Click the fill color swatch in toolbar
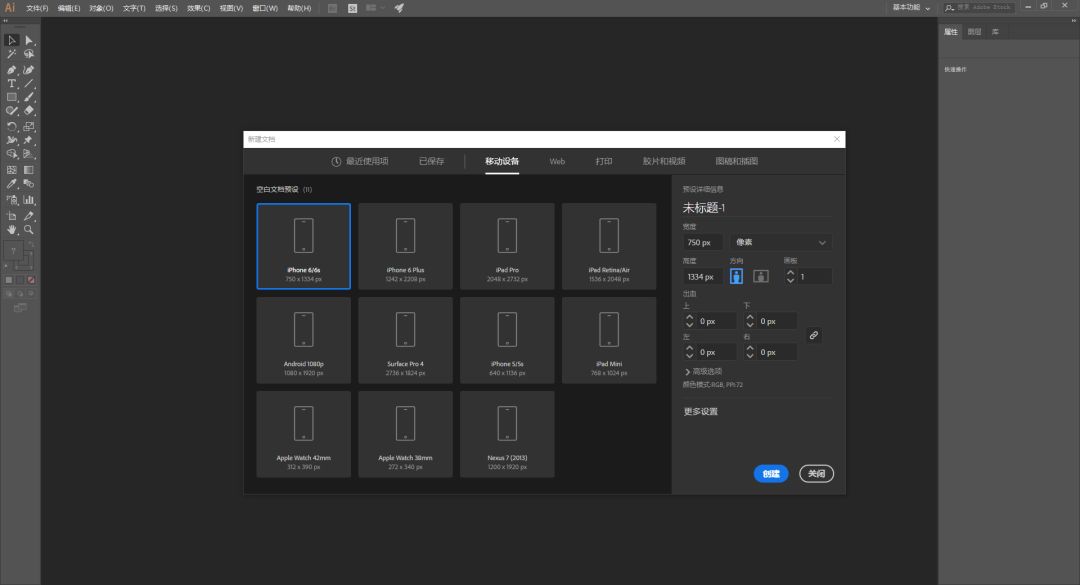 (15, 250)
